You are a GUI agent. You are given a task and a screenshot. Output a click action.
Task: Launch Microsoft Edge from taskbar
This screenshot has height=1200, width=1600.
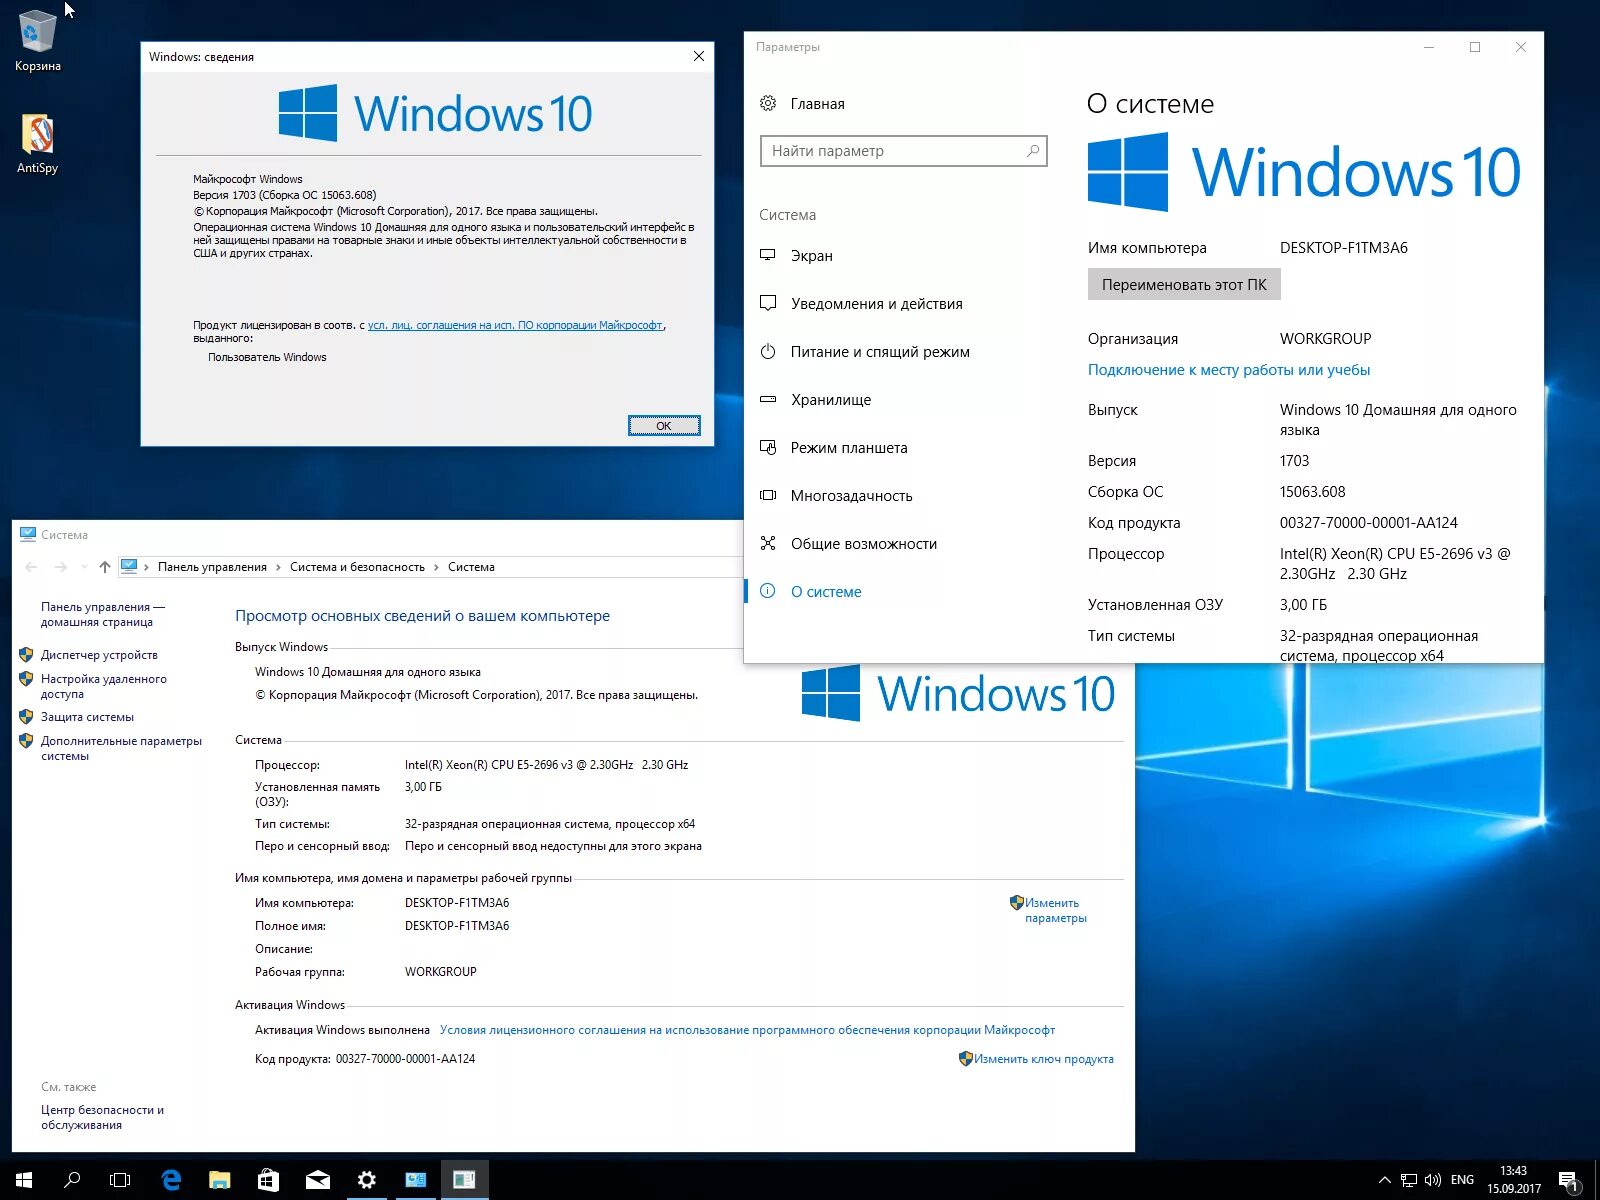[x=171, y=1180]
